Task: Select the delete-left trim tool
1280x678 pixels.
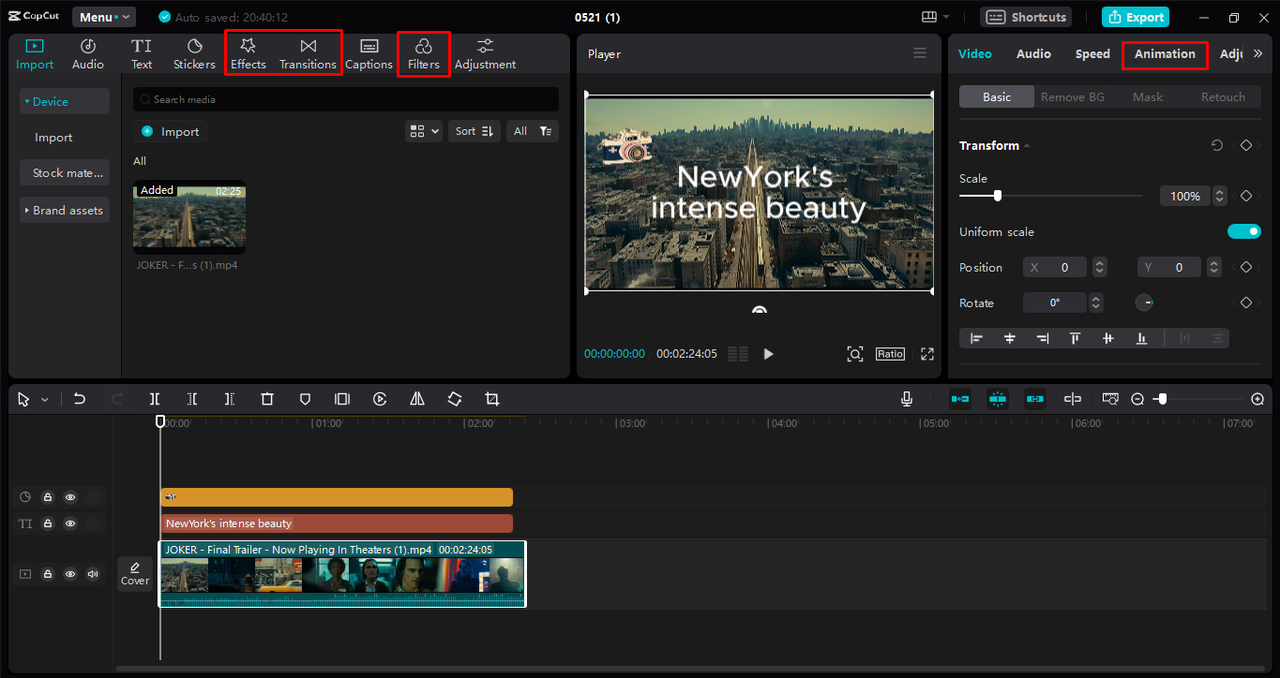Action: (x=192, y=399)
